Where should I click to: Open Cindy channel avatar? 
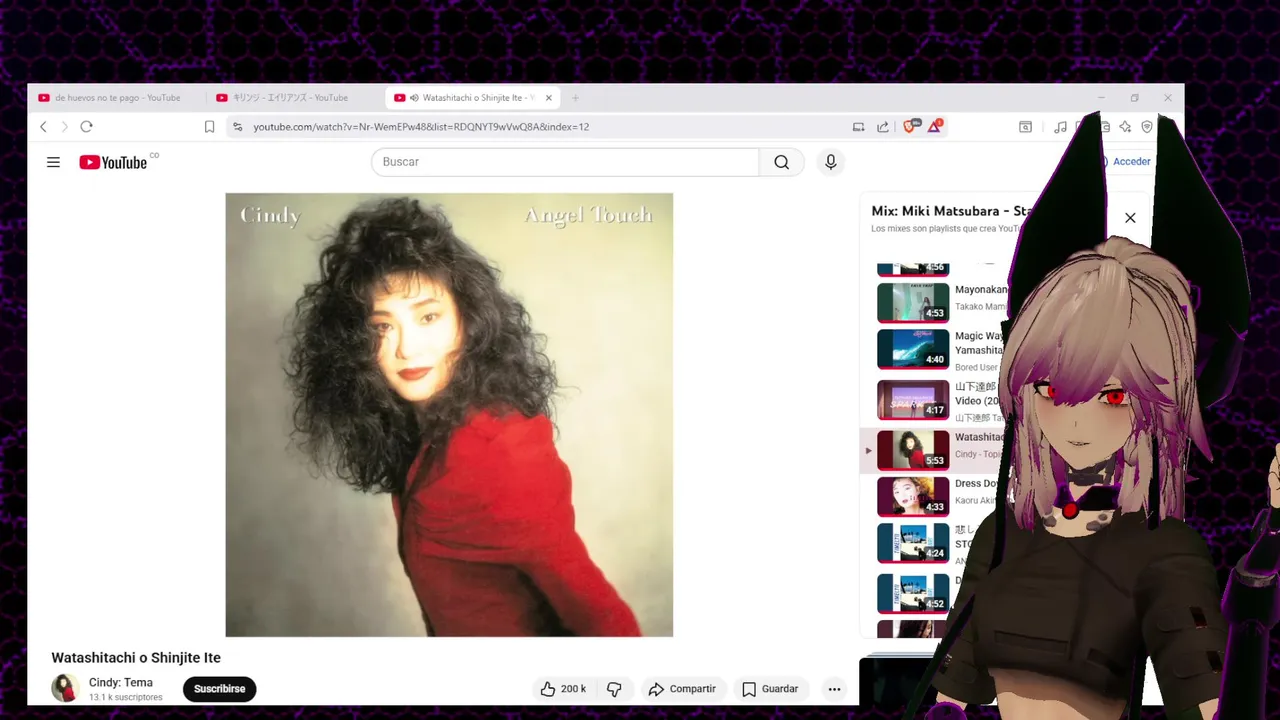click(x=65, y=688)
